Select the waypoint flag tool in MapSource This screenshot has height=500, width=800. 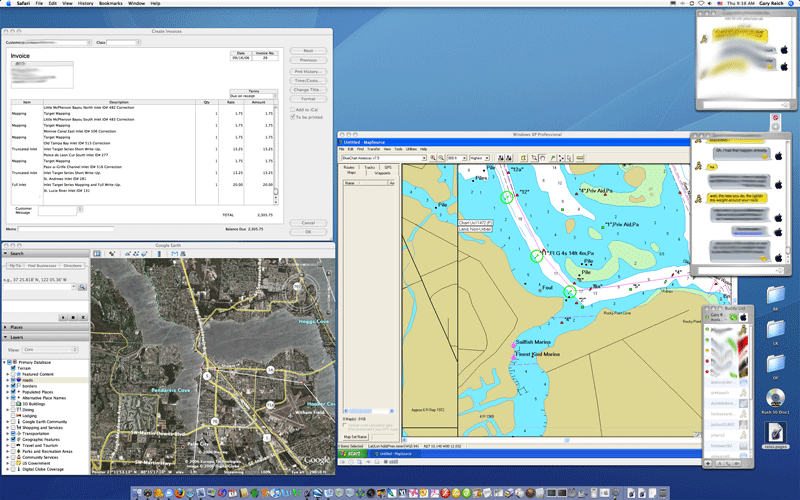tap(553, 158)
